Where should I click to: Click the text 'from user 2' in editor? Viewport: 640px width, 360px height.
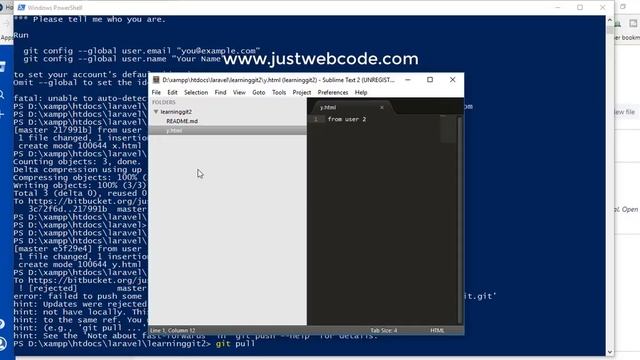[x=347, y=119]
